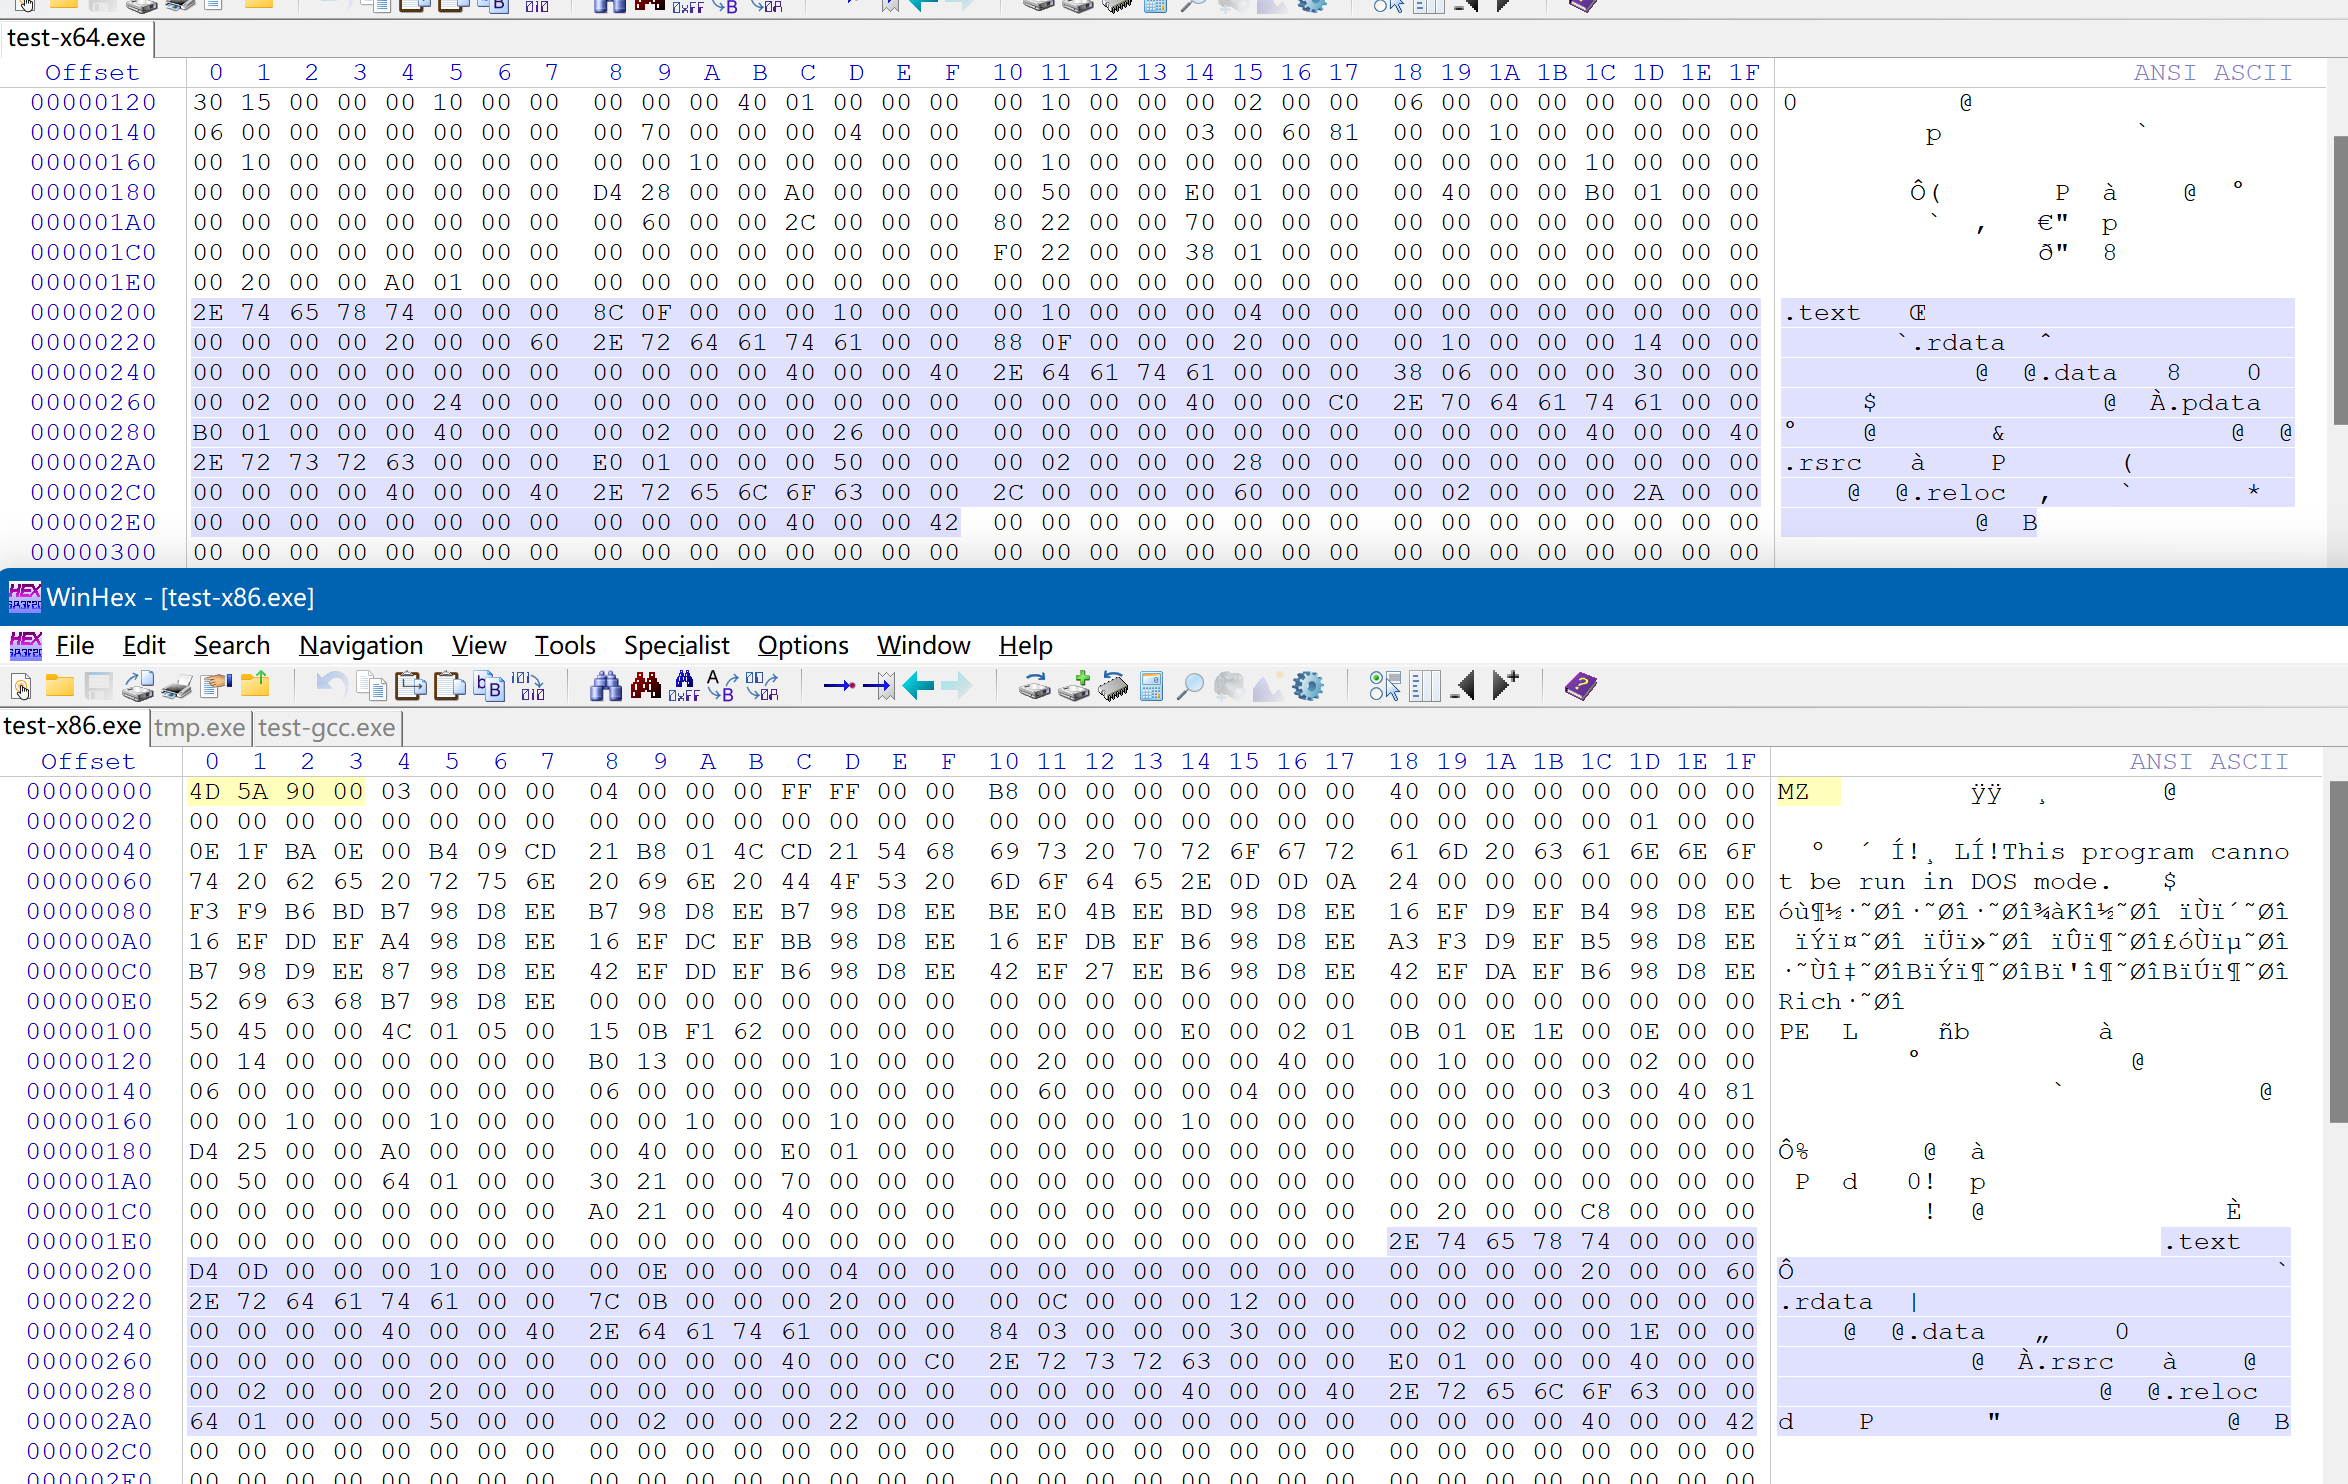The image size is (2348, 1484).
Task: Click the Replace Hex Values icon
Action: [762, 686]
